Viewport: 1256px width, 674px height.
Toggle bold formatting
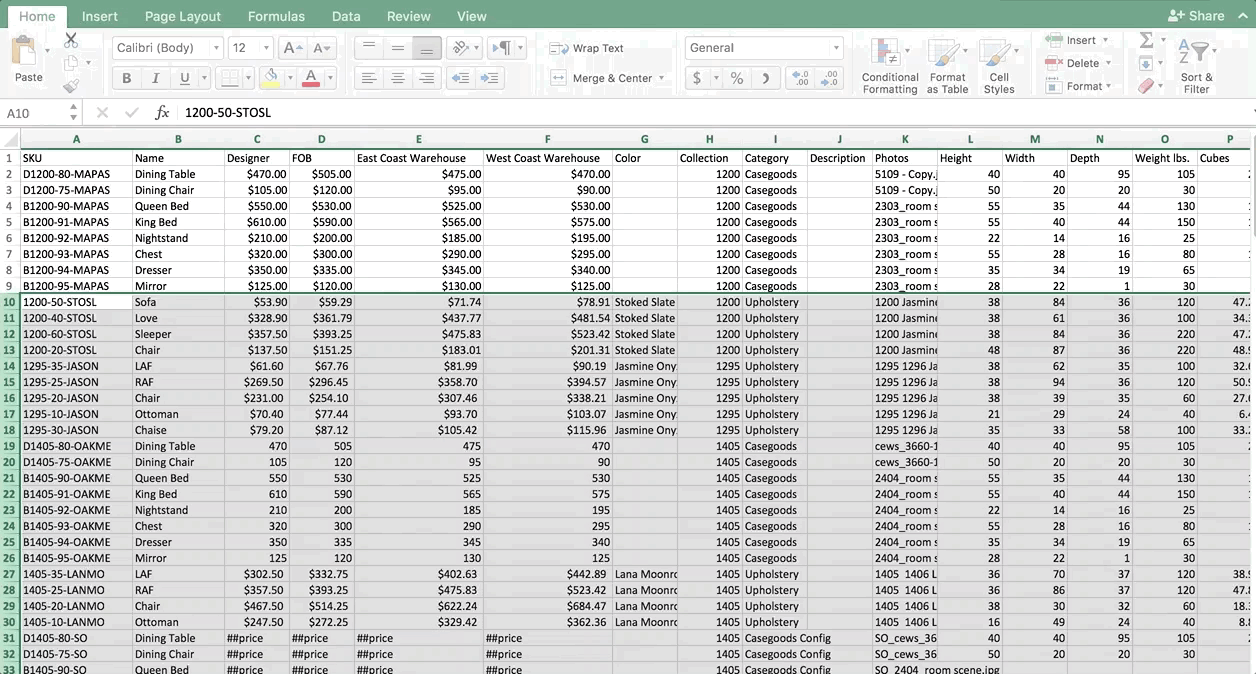coord(126,78)
